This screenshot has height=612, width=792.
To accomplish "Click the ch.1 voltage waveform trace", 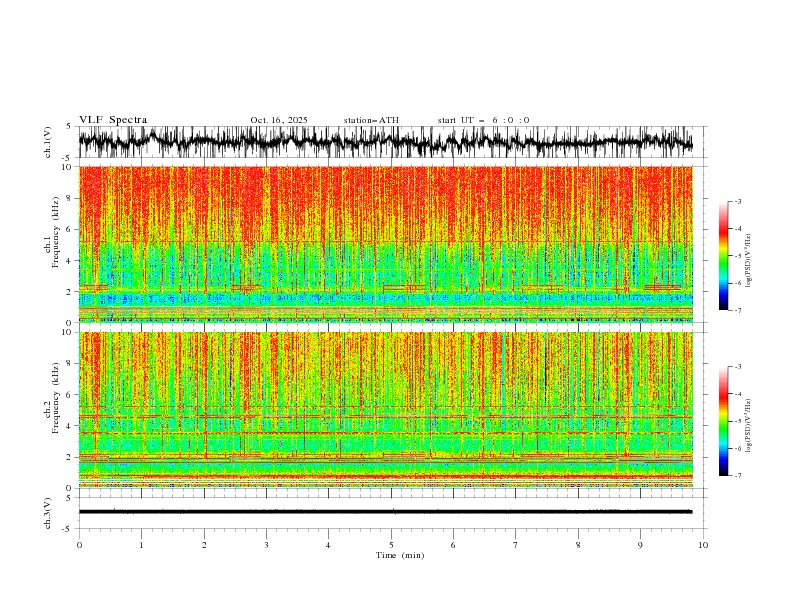I will point(386,142).
